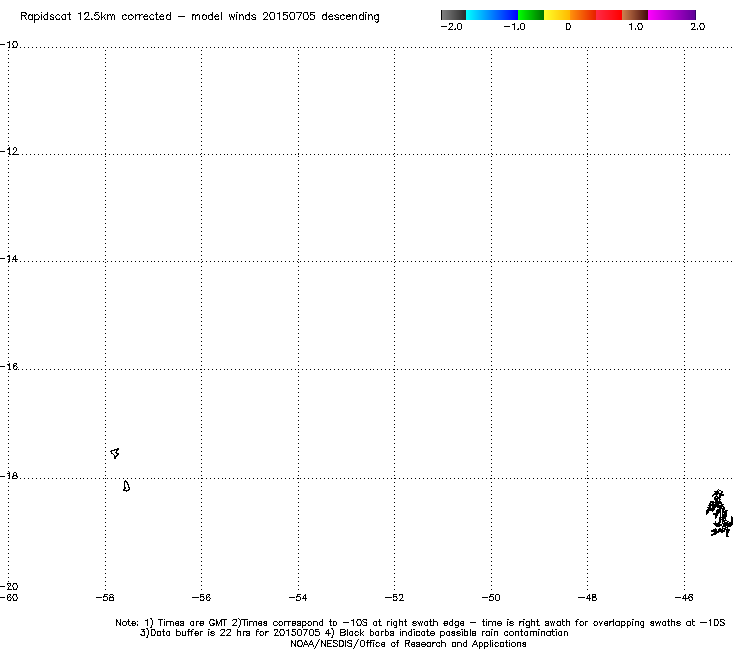
Task: Click the -18 latitude axis label
Action: tap(9, 475)
